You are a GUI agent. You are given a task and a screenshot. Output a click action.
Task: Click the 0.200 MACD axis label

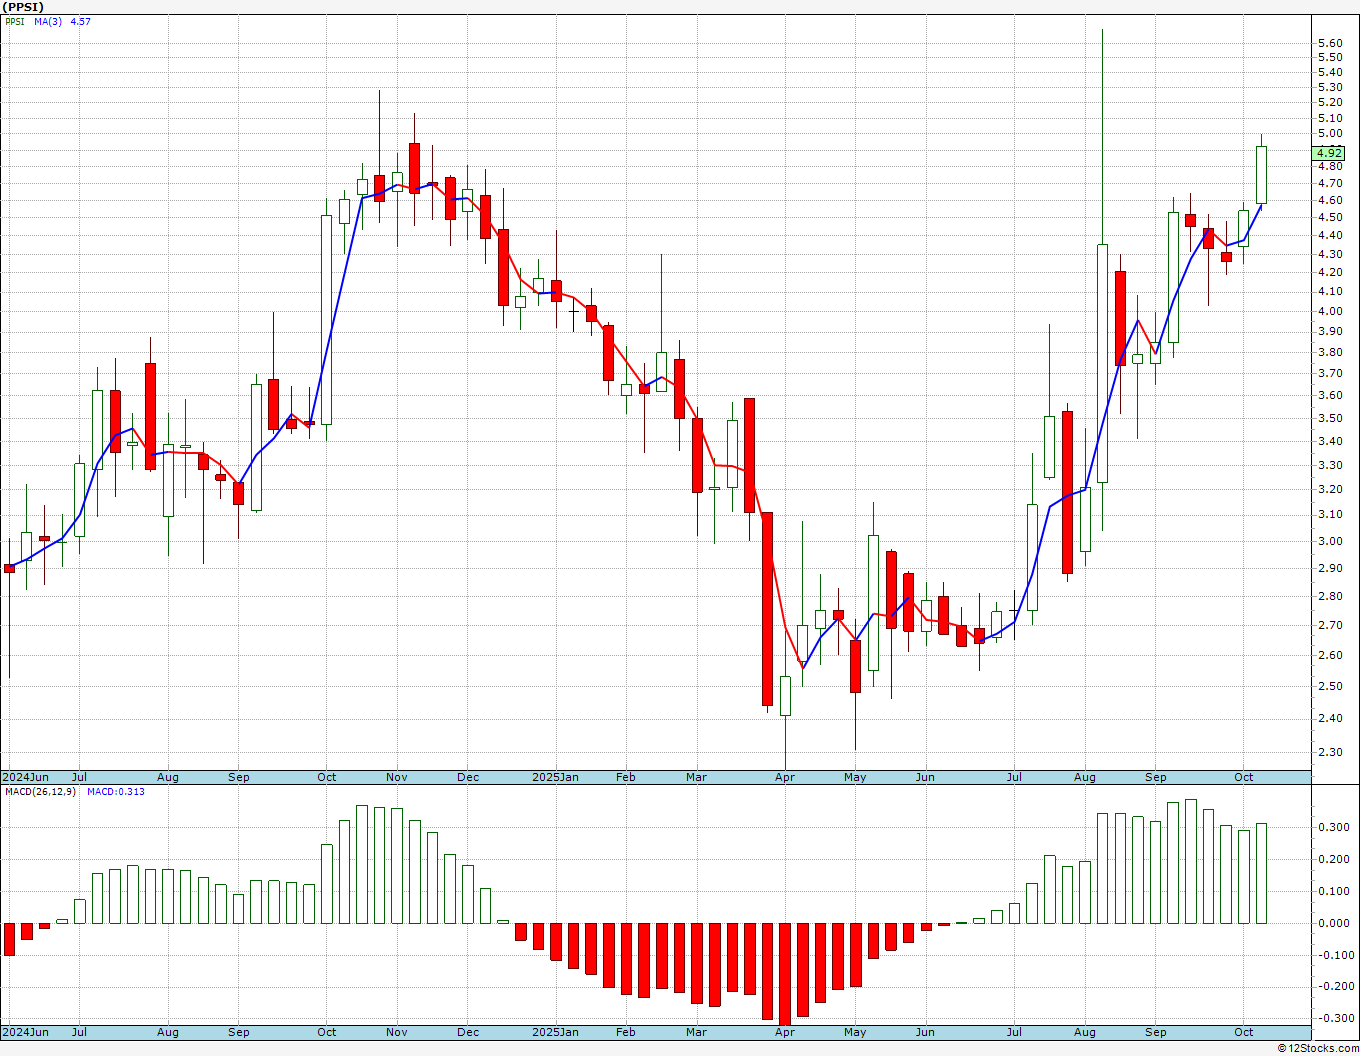[1333, 859]
